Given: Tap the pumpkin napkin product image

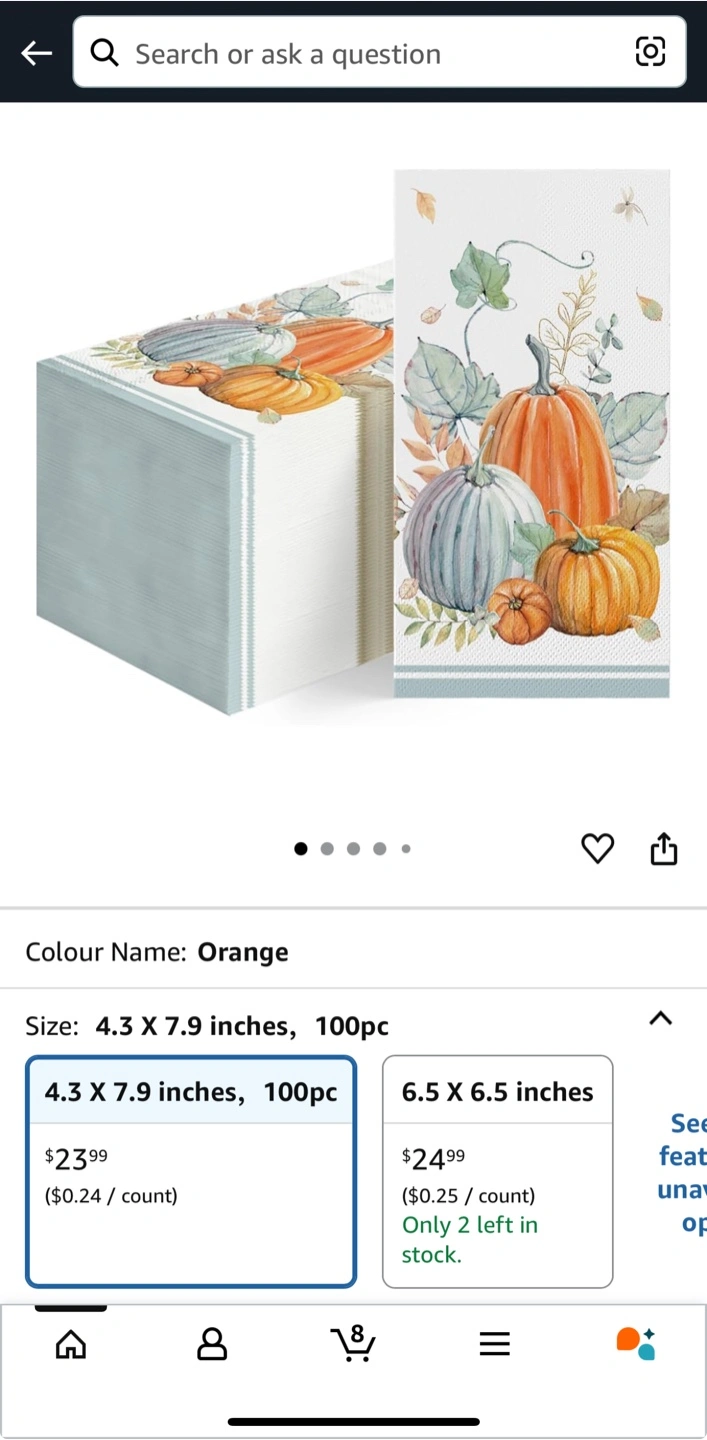Looking at the screenshot, I should (x=353, y=442).
